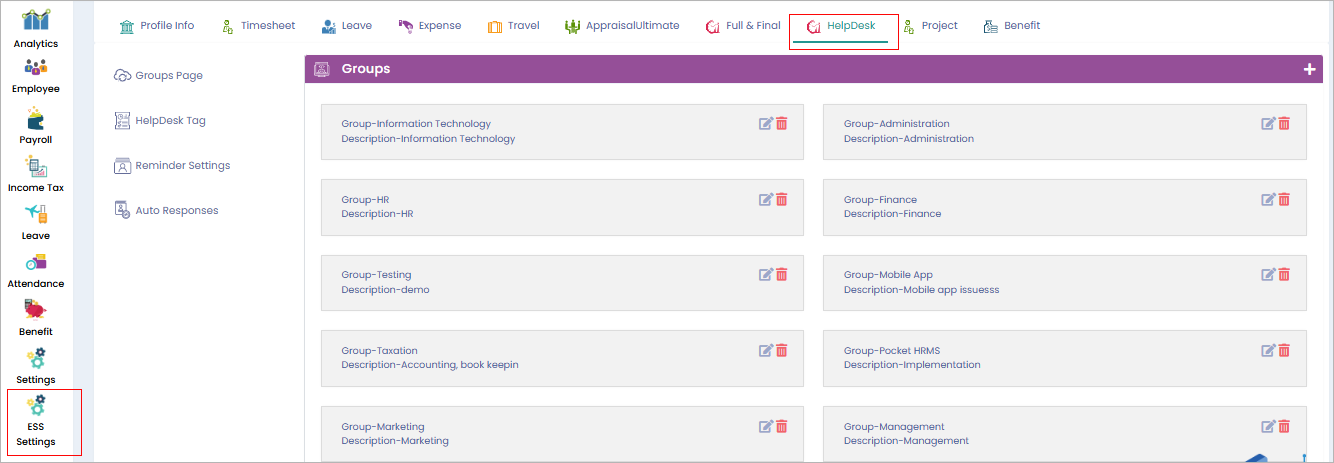Click edit icon for HR group
Screen dimensions: 1334x463
click(766, 199)
